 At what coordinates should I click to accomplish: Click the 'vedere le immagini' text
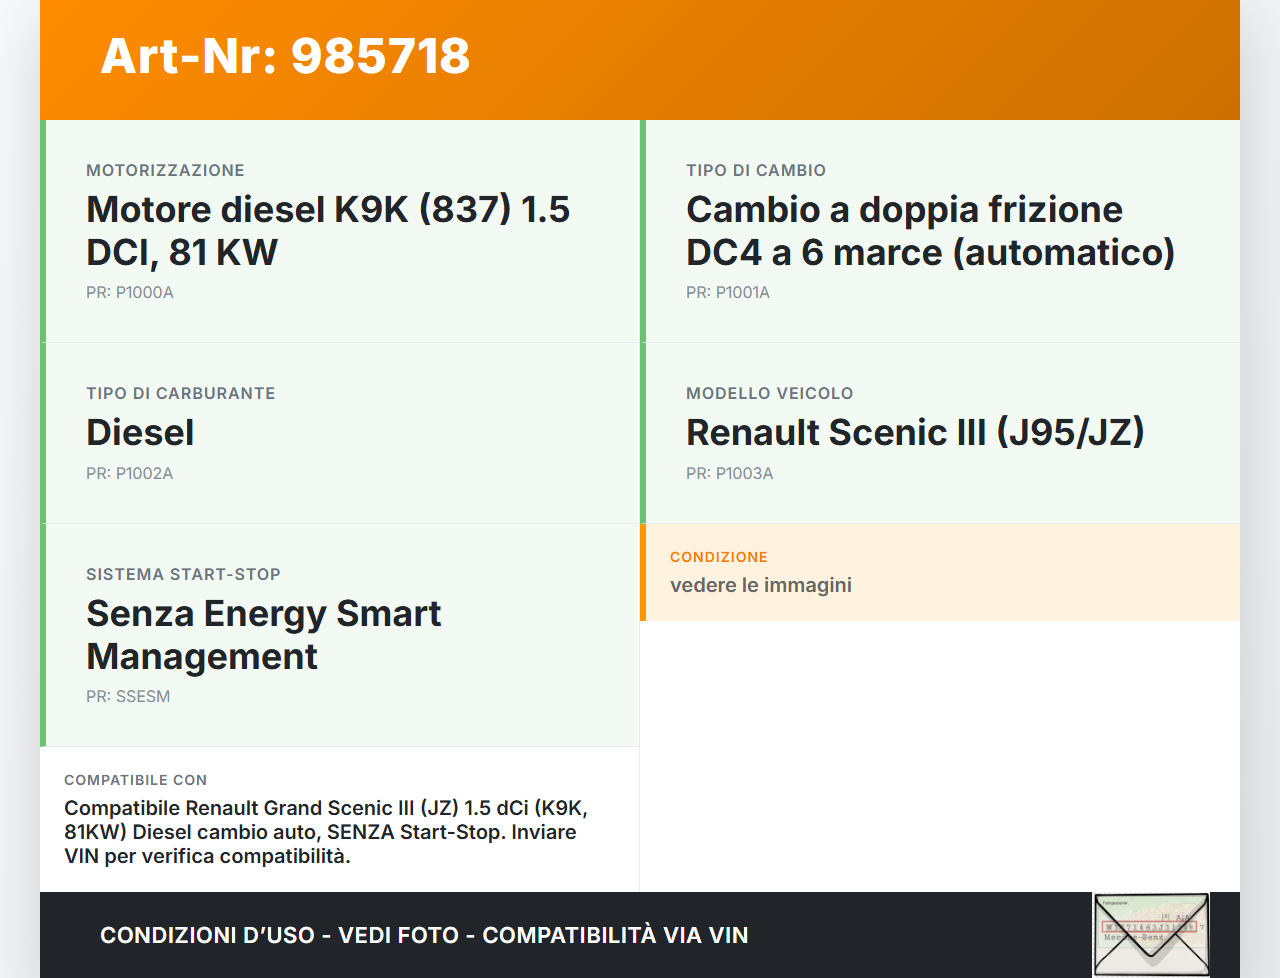coord(761,585)
